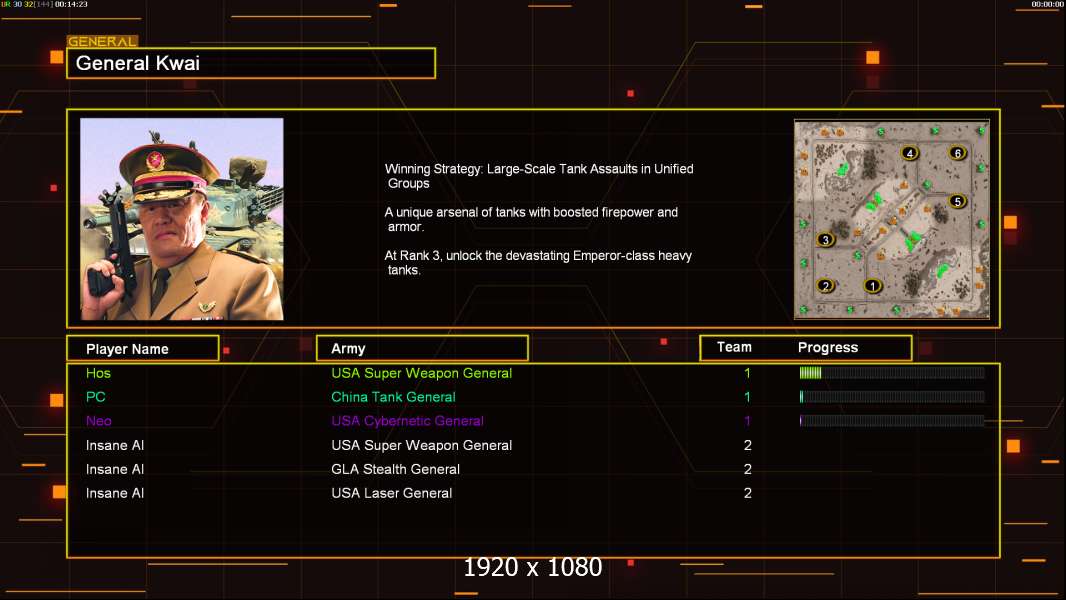
Task: Click team number for GLA Stealth General row
Action: 747,470
